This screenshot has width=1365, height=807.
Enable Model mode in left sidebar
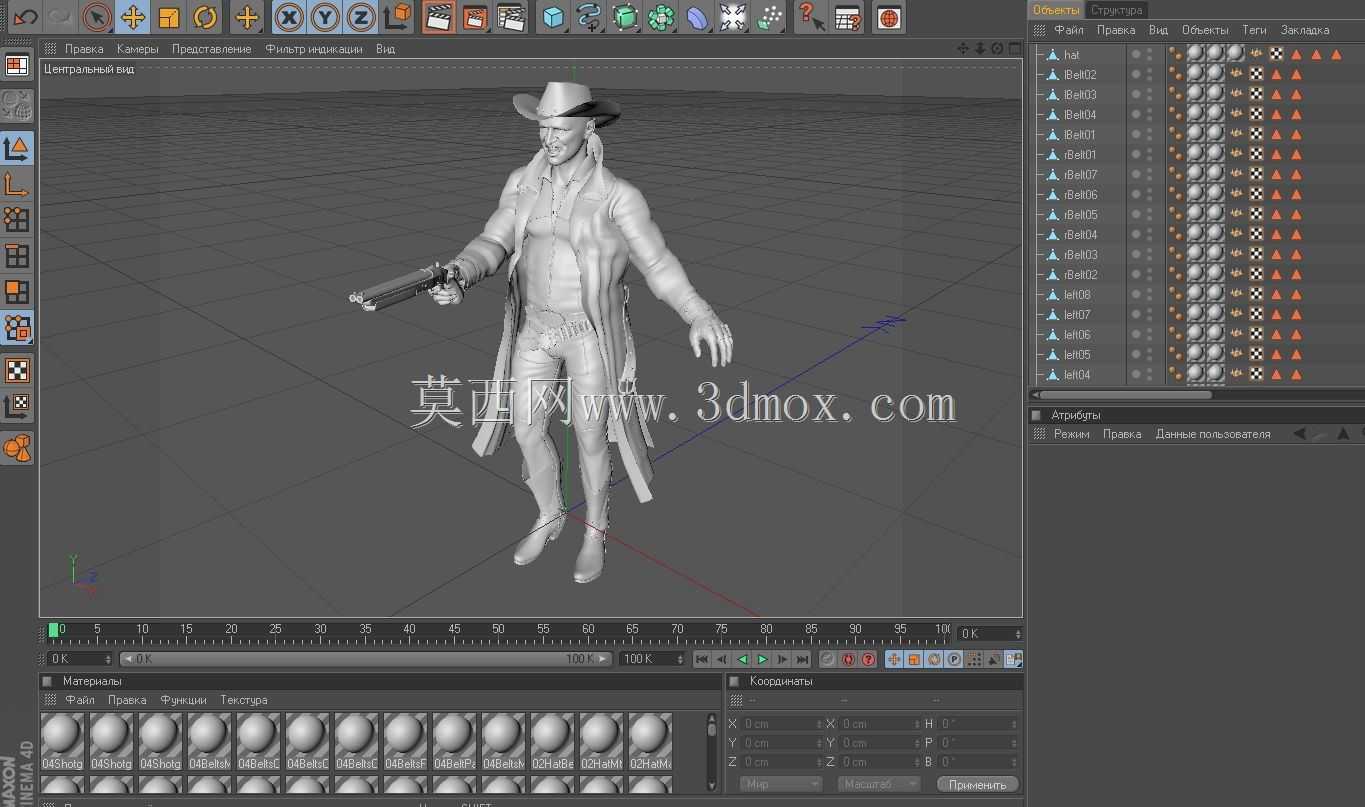pos(17,148)
